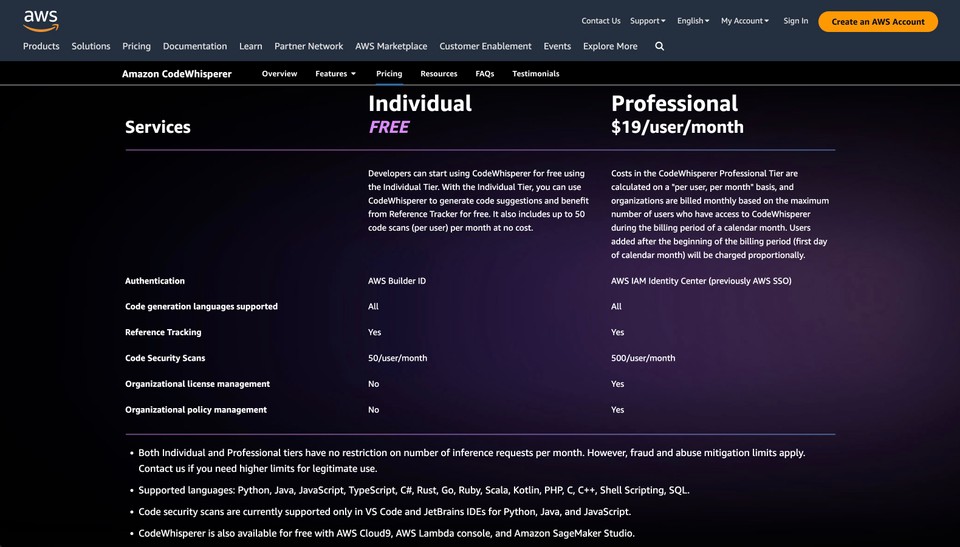The width and height of the screenshot is (960, 547).
Task: Click the Reference Tracking row label
Action: pos(163,332)
